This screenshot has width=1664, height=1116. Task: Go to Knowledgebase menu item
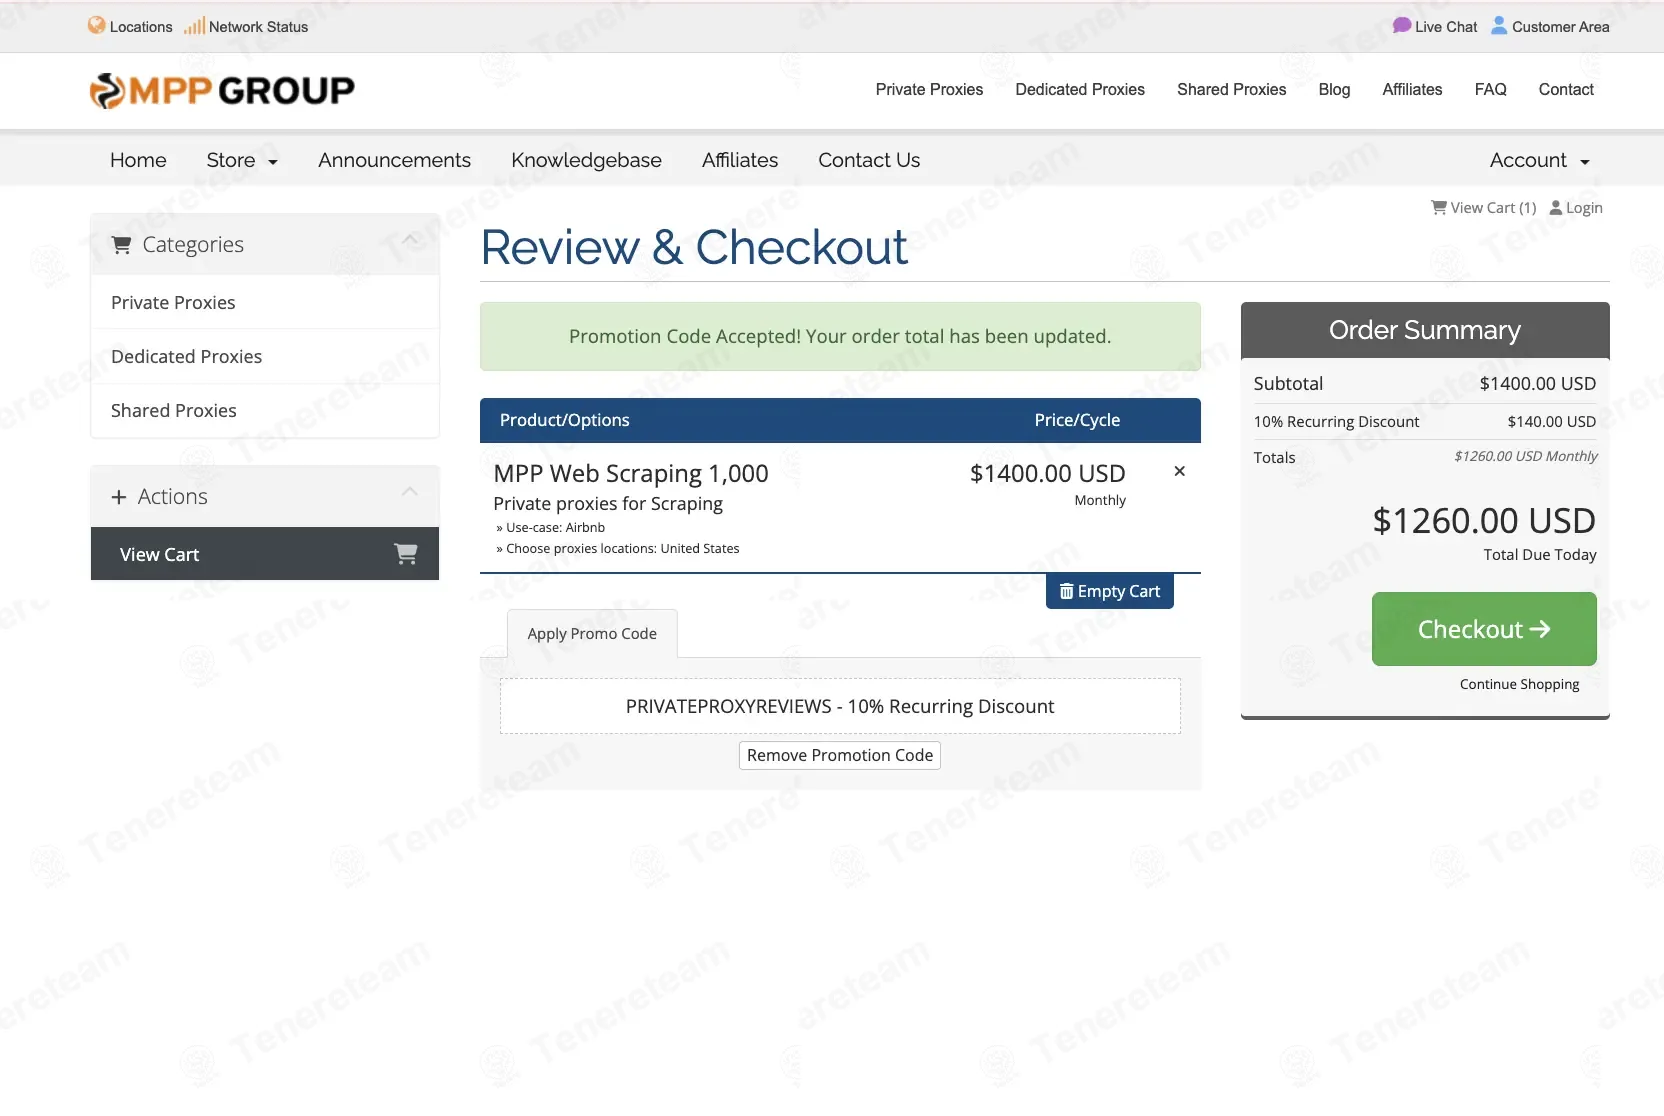pos(586,160)
